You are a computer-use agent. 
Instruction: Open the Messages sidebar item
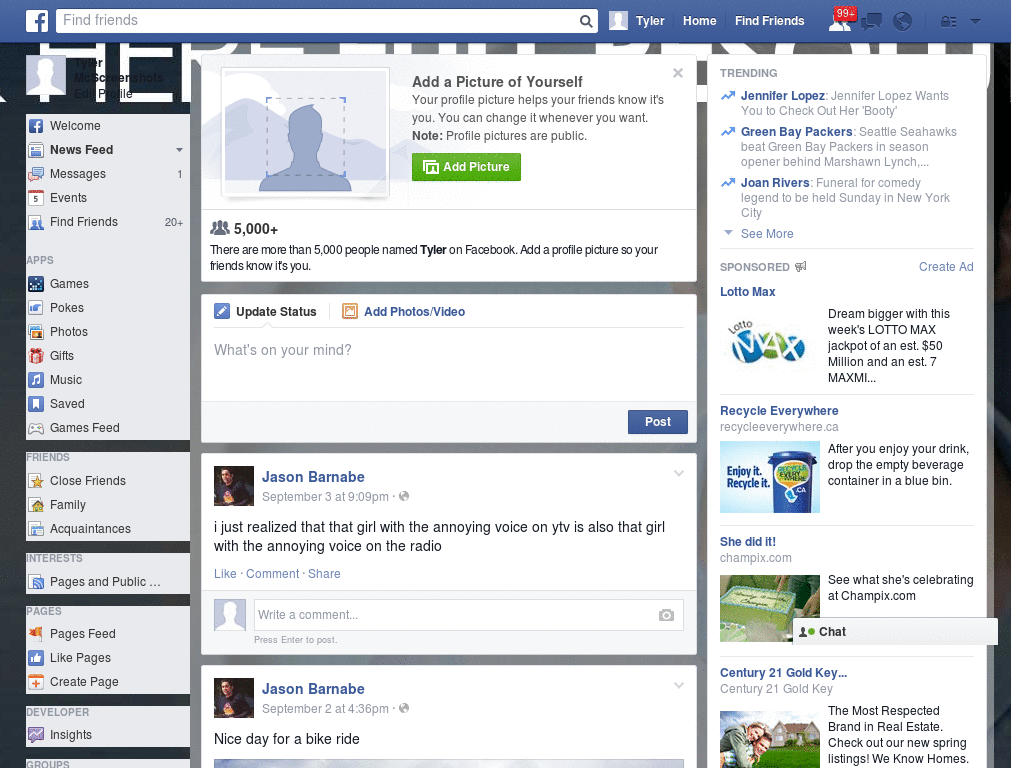(x=108, y=174)
